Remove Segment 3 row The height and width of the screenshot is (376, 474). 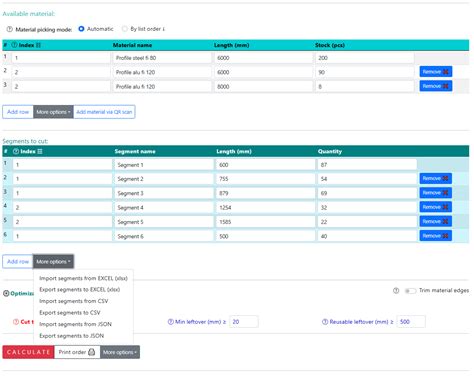(436, 193)
